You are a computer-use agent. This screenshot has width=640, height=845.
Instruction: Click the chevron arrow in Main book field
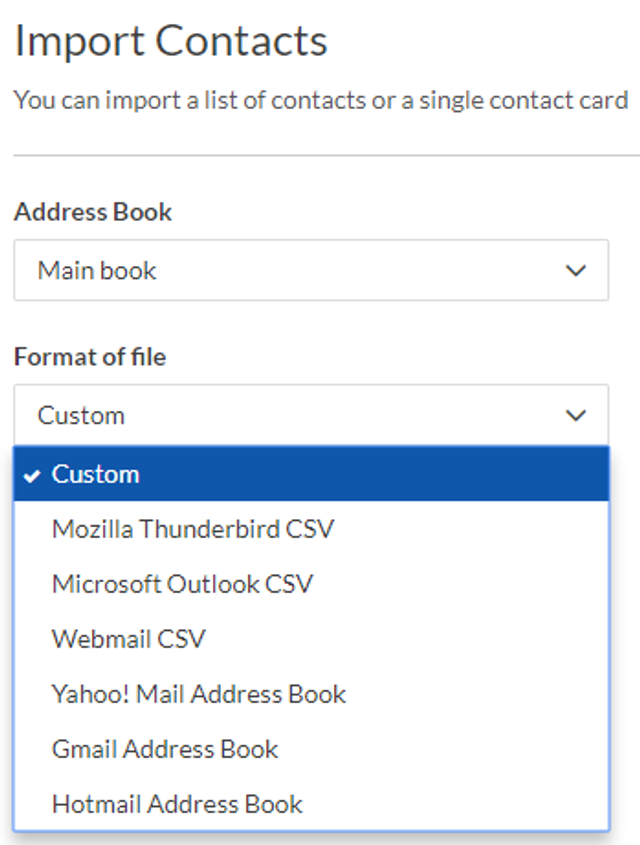[x=575, y=271]
